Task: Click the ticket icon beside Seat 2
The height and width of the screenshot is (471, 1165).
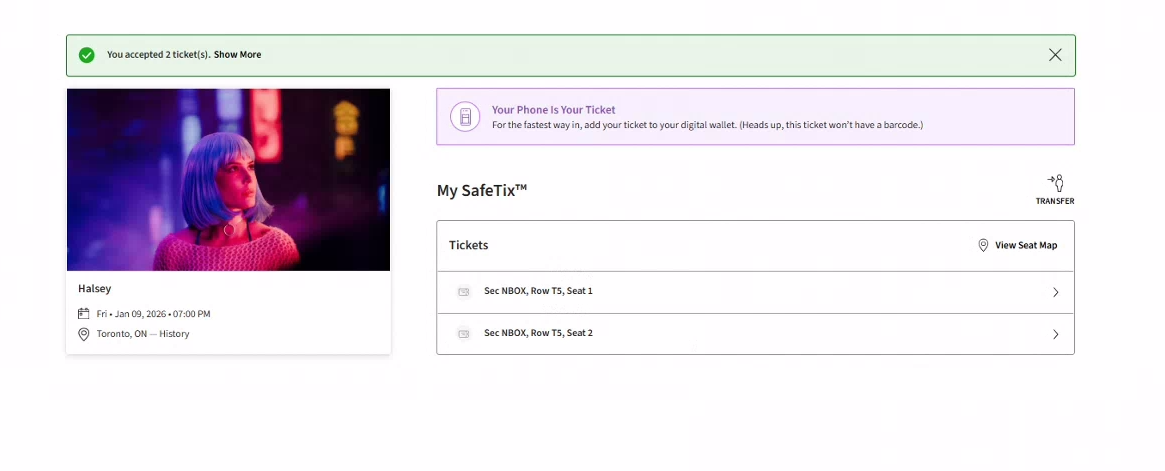Action: 463,334
